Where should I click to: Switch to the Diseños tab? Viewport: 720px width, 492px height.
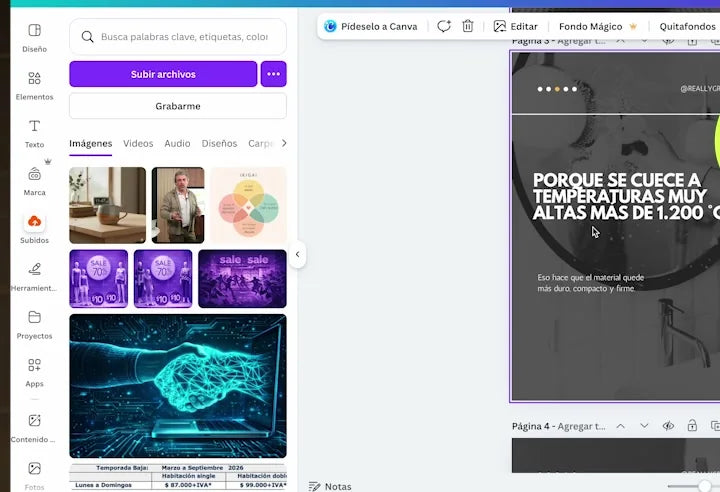click(x=219, y=144)
